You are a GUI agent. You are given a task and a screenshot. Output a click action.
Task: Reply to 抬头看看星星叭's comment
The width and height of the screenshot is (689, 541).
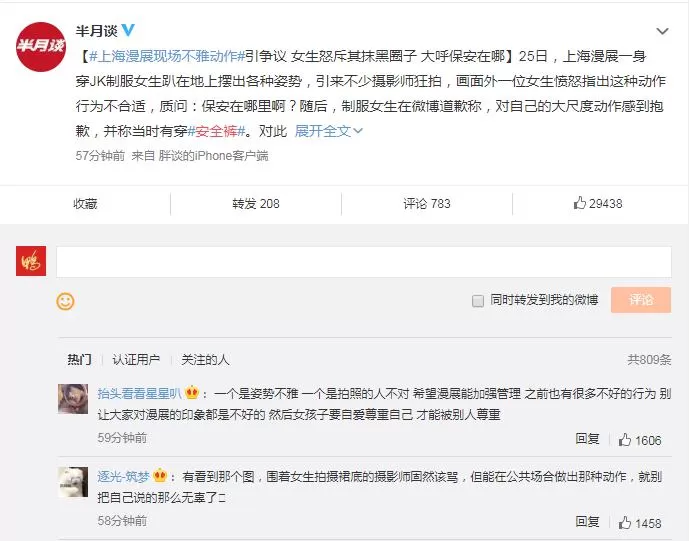[587, 439]
